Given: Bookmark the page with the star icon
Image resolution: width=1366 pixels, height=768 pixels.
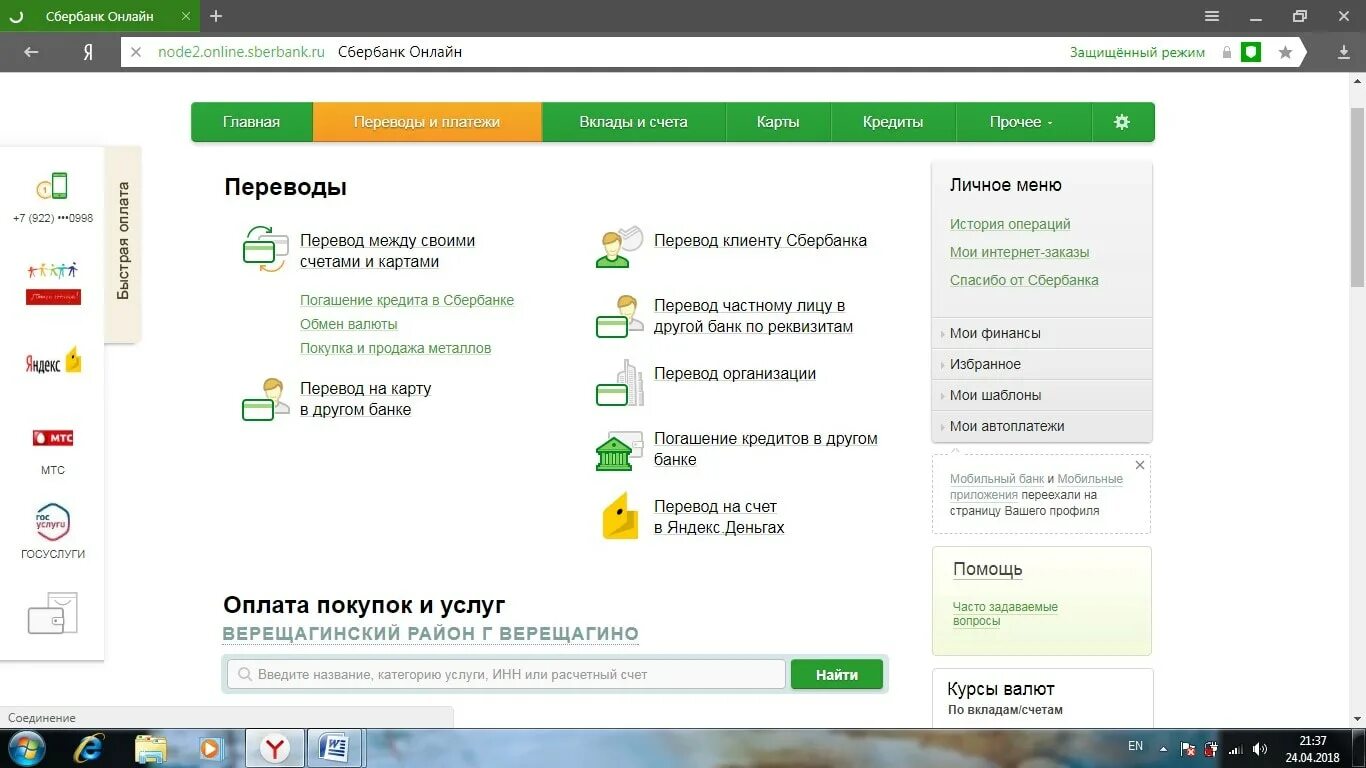Looking at the screenshot, I should (x=1285, y=52).
